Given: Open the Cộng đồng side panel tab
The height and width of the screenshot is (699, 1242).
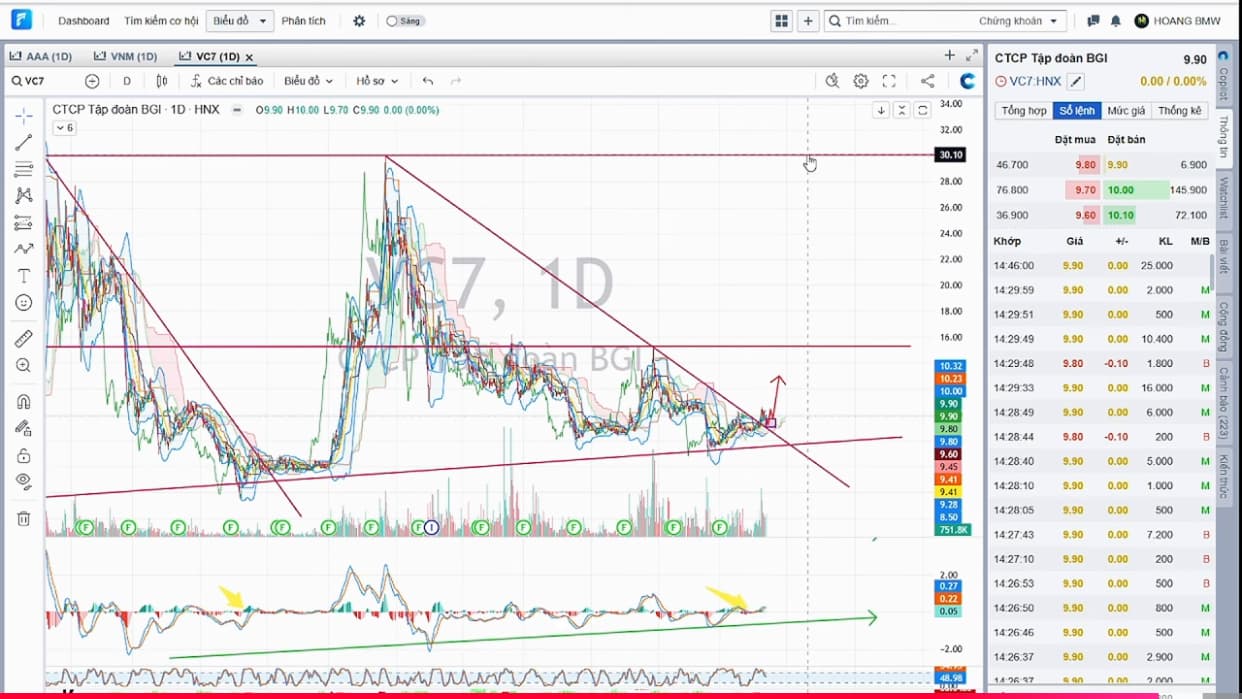Looking at the screenshot, I should coord(1224,325).
